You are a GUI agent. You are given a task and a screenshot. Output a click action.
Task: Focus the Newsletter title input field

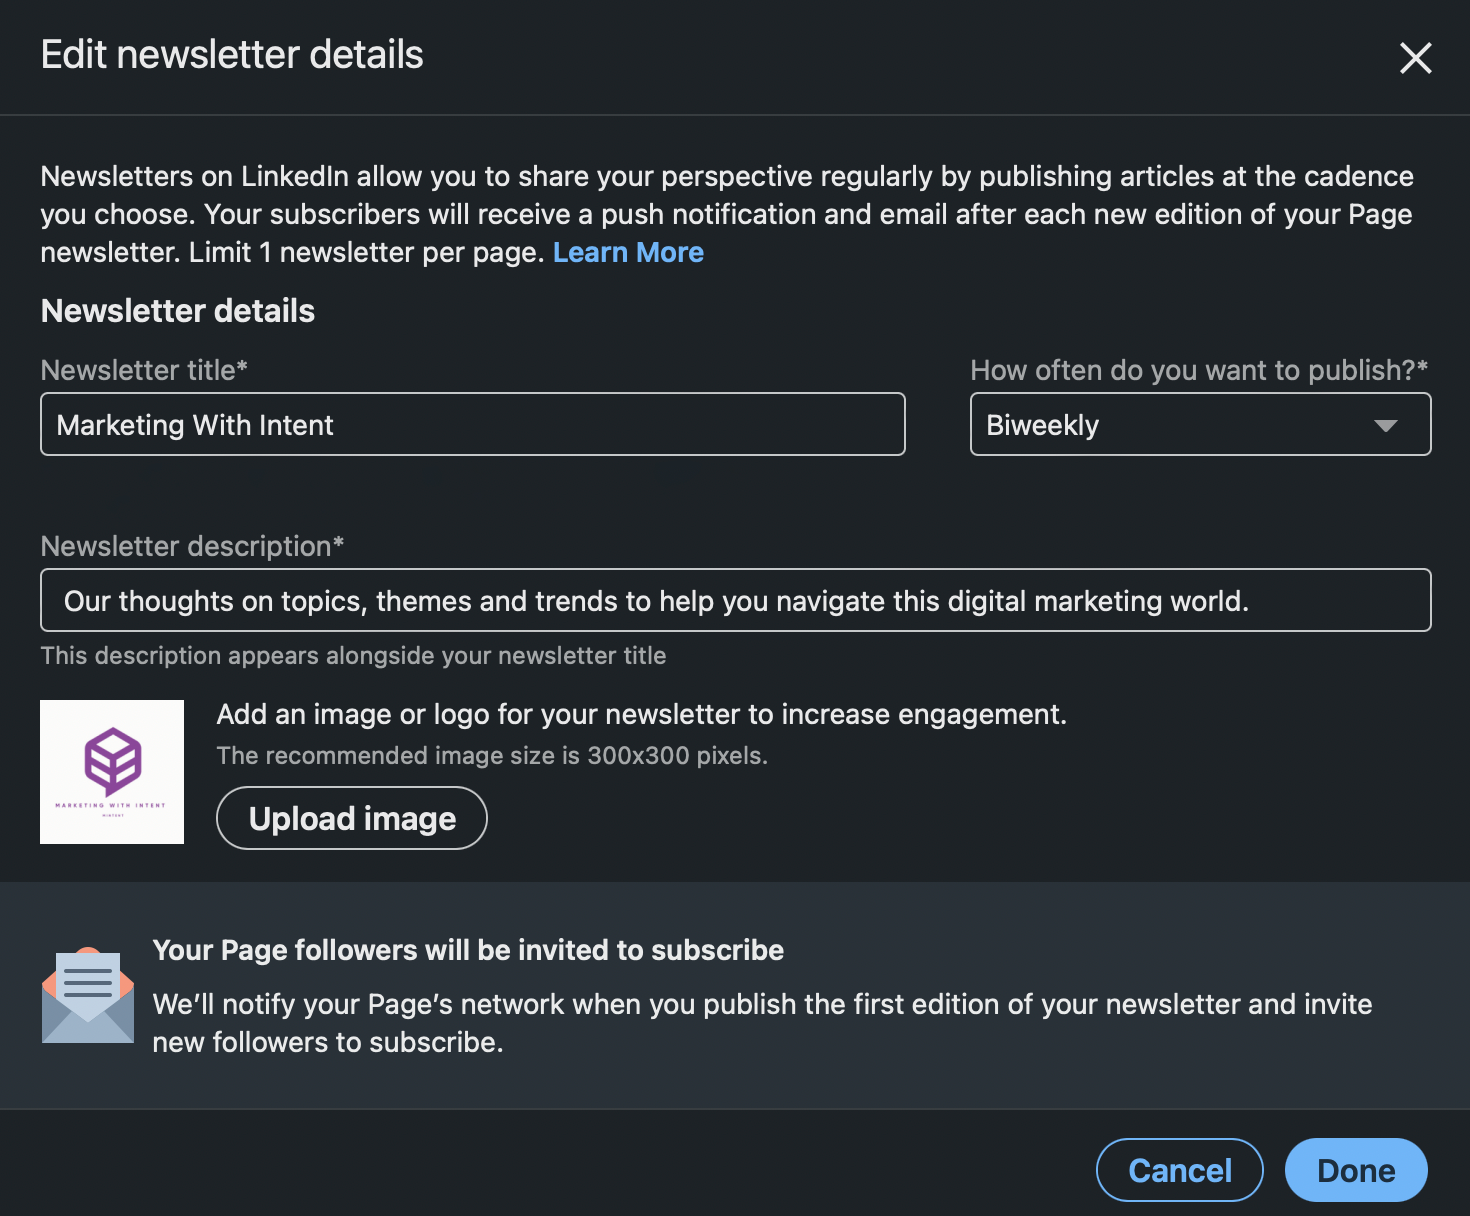(x=472, y=425)
